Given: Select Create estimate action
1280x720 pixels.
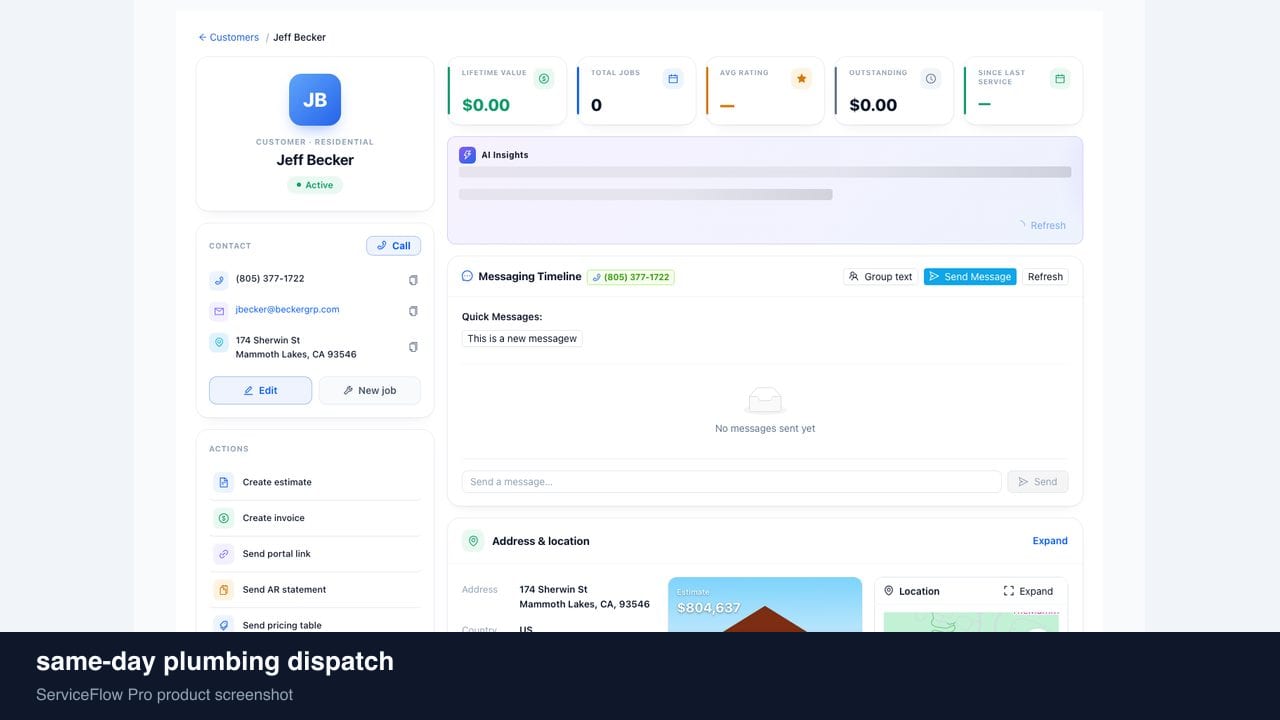Looking at the screenshot, I should coord(315,482).
